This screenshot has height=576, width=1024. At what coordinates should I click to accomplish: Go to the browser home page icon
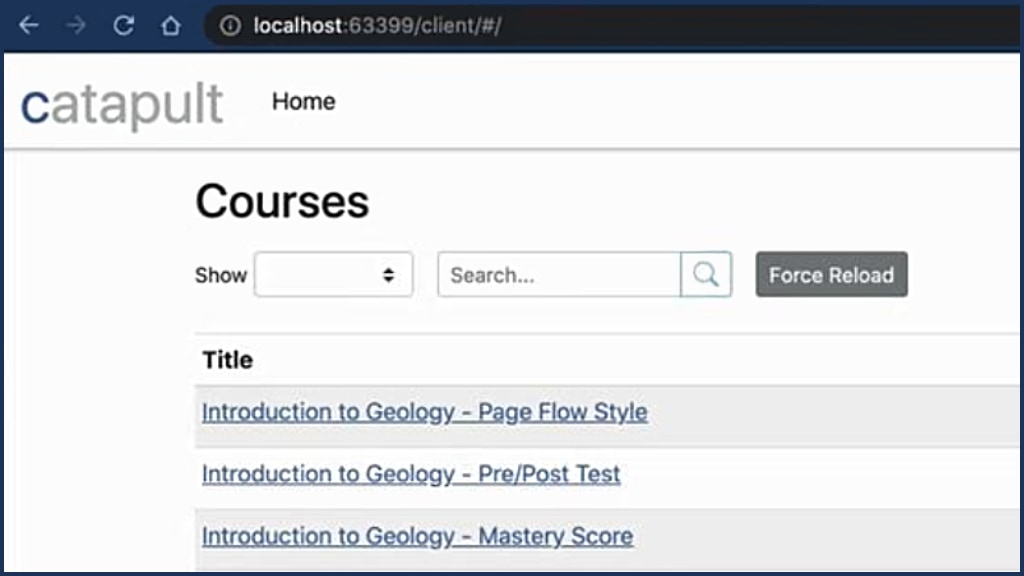tap(171, 25)
